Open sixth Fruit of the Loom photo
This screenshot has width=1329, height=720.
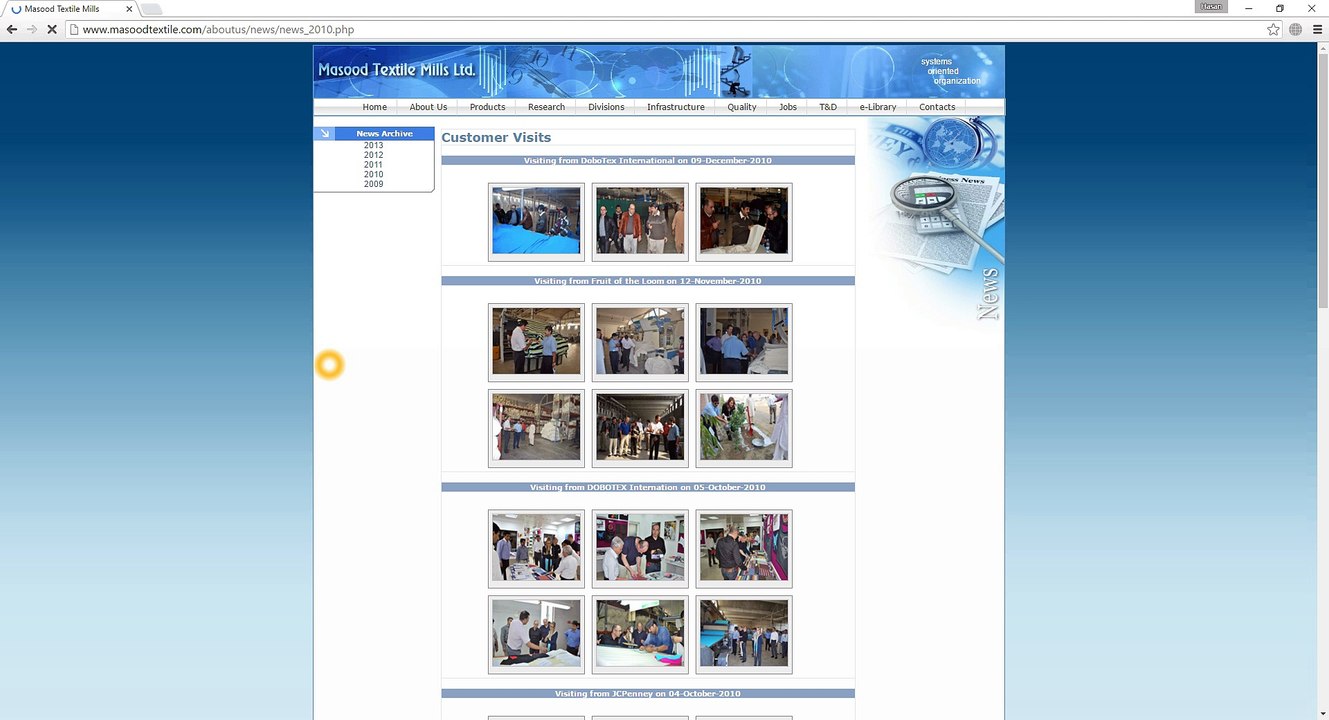(x=744, y=428)
